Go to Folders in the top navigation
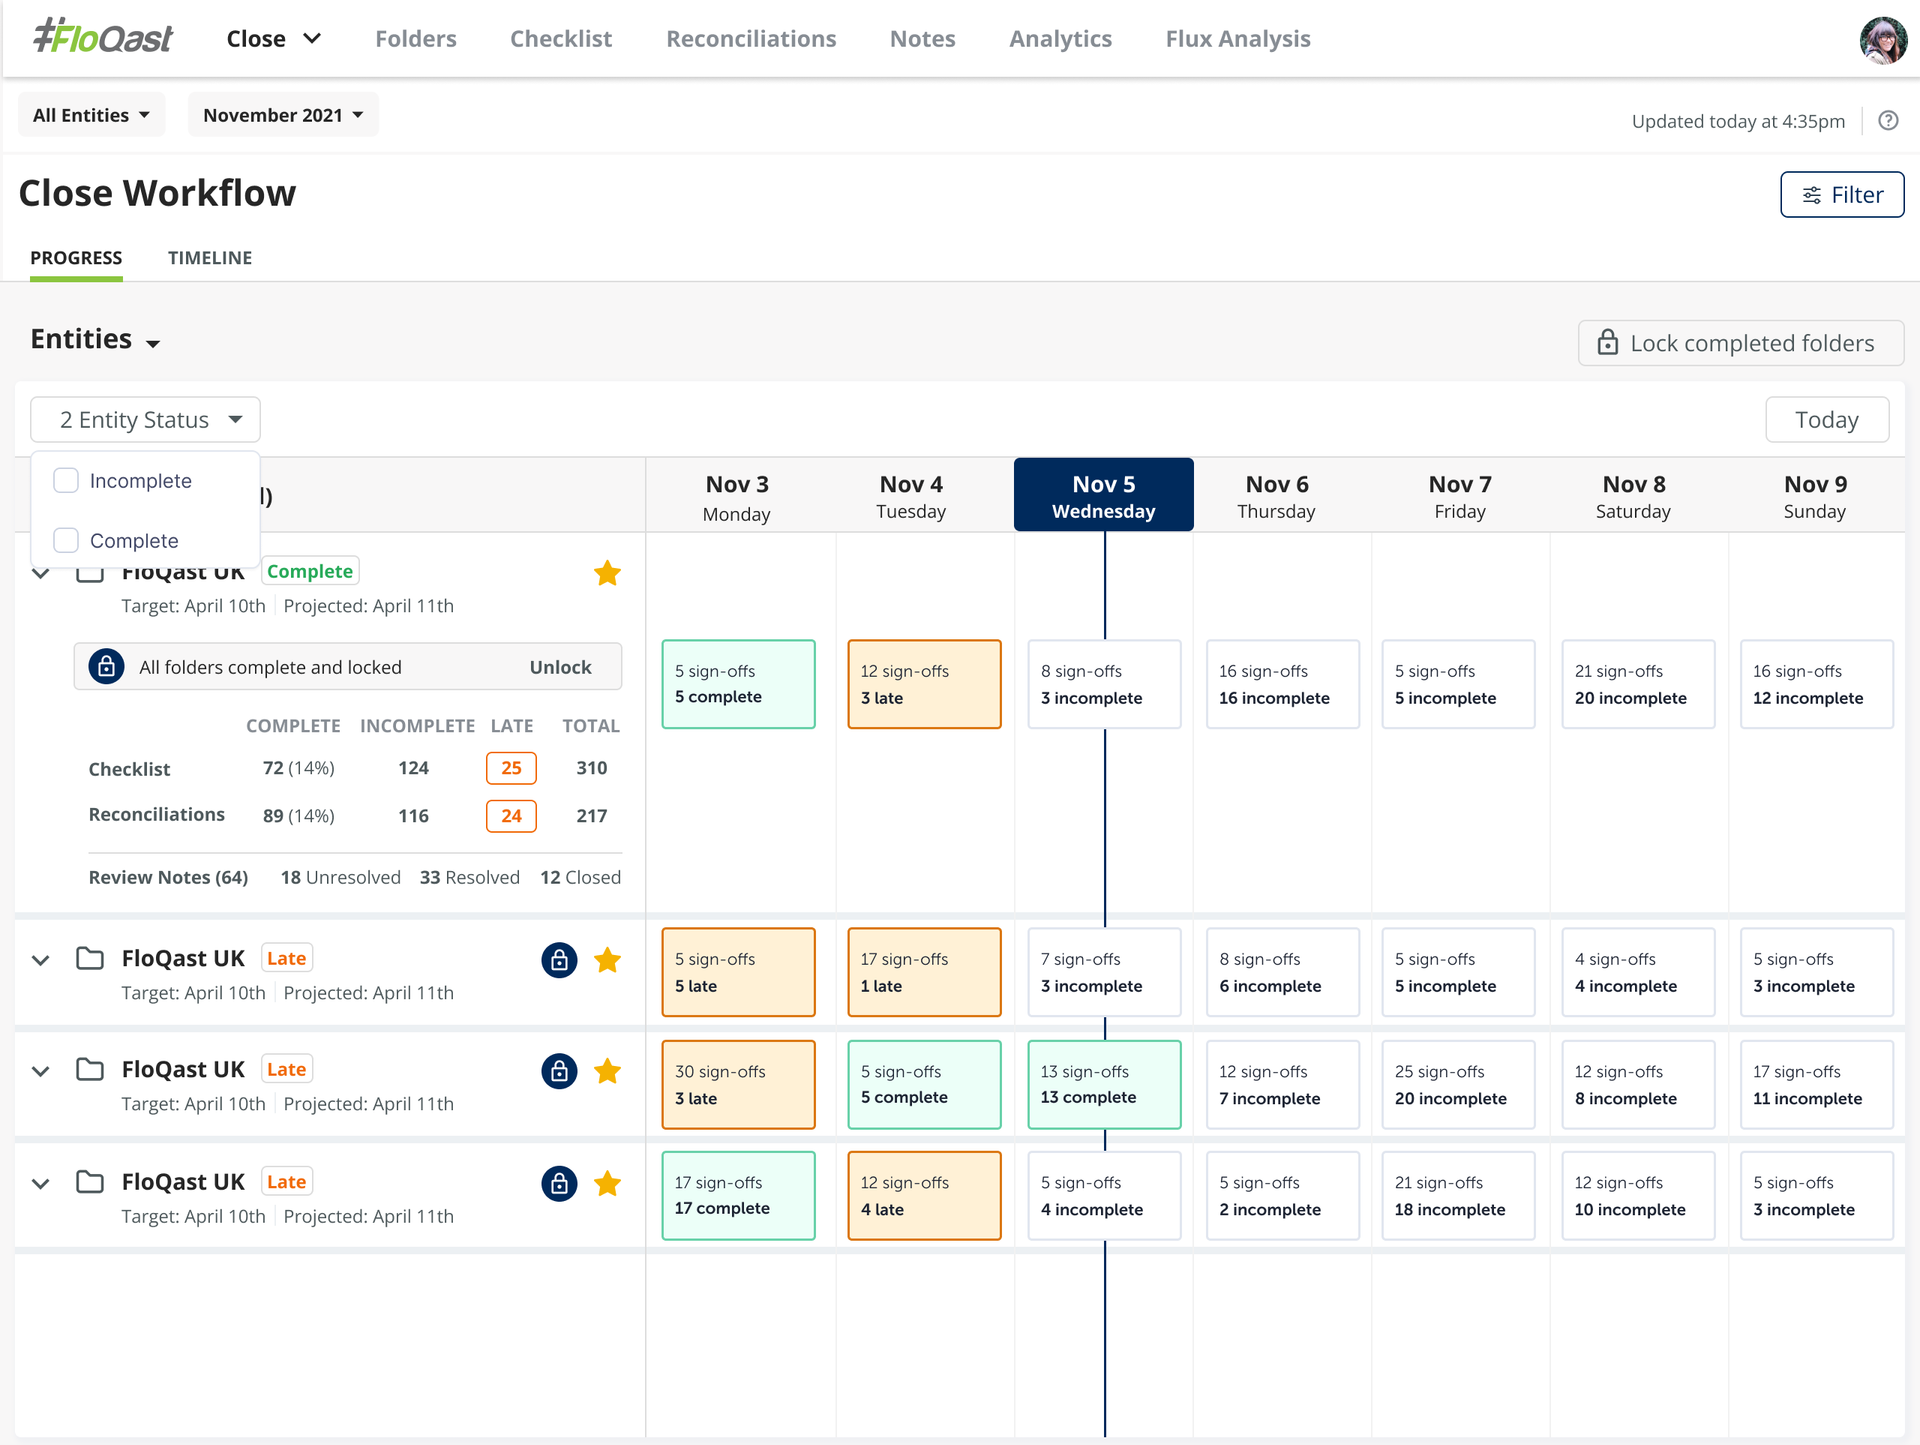The height and width of the screenshot is (1445, 1920). click(x=416, y=38)
